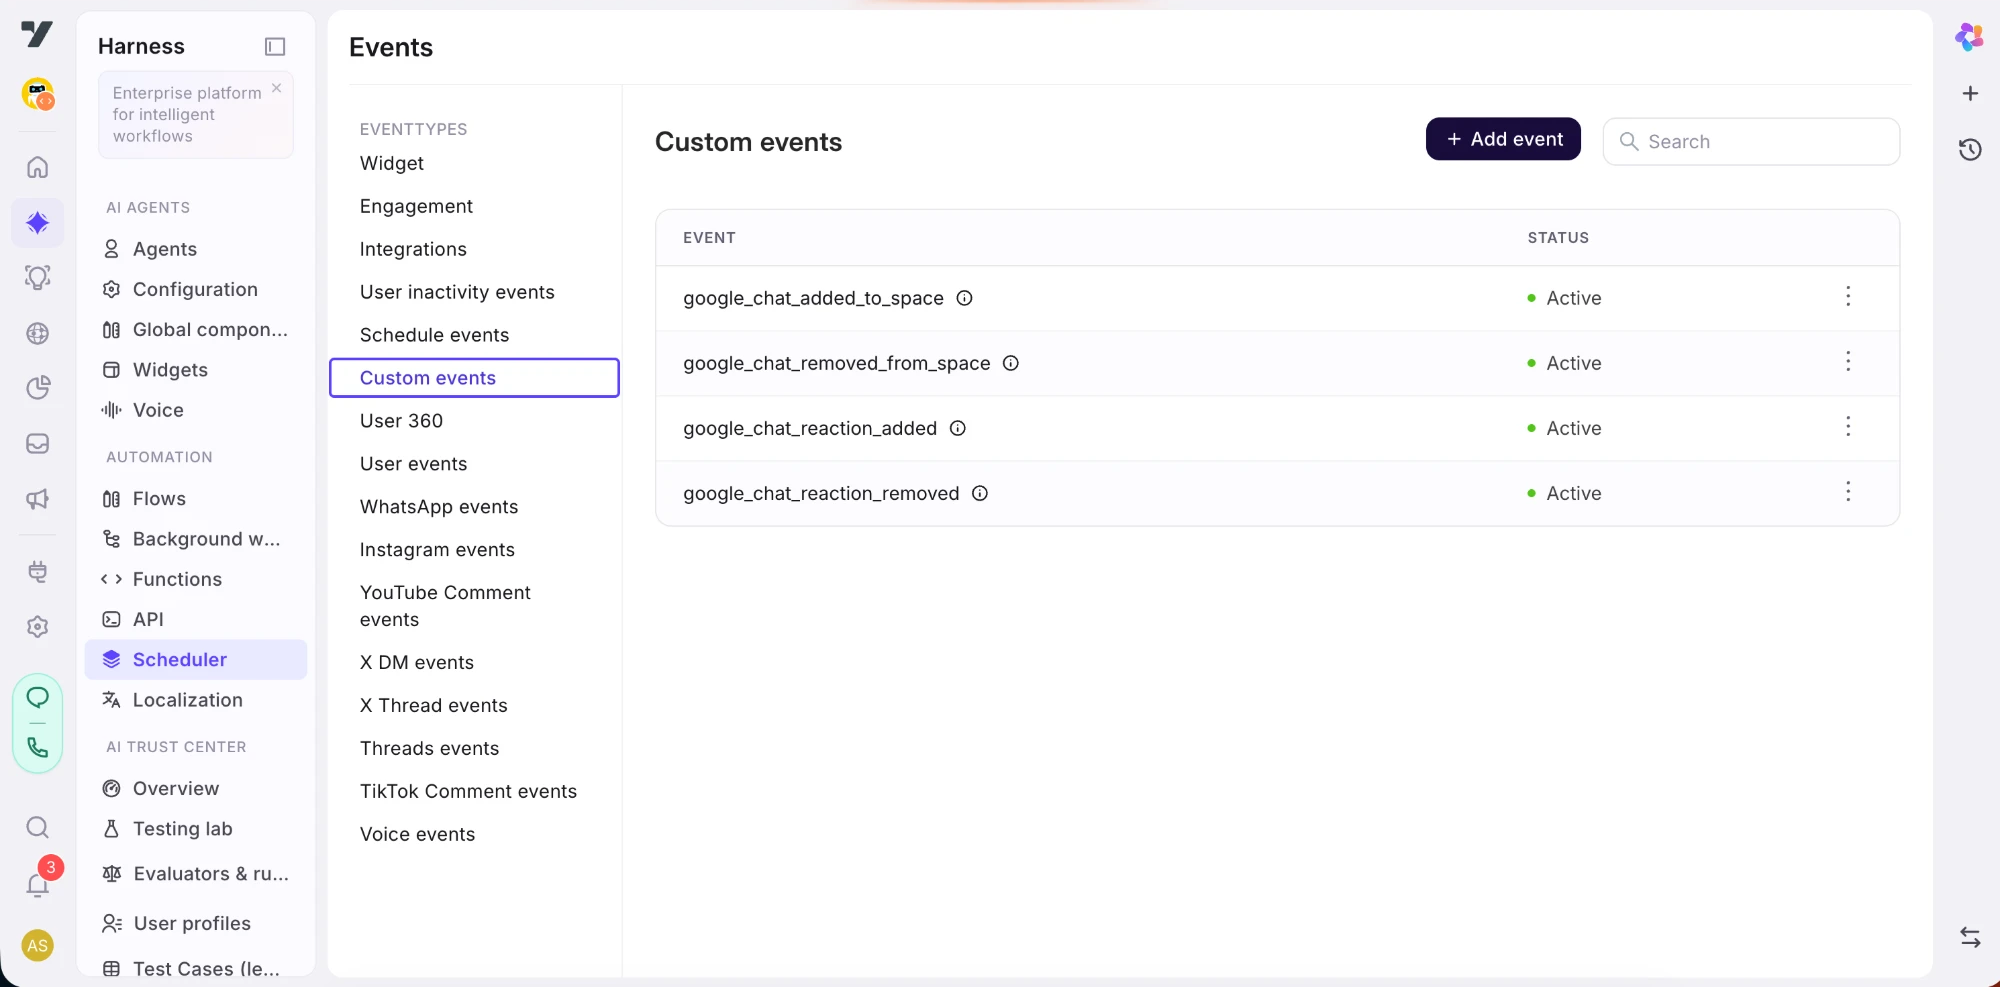Screen dimensions: 2000x987
Task: Show info for google_chat_added_to_space
Action: pos(964,298)
